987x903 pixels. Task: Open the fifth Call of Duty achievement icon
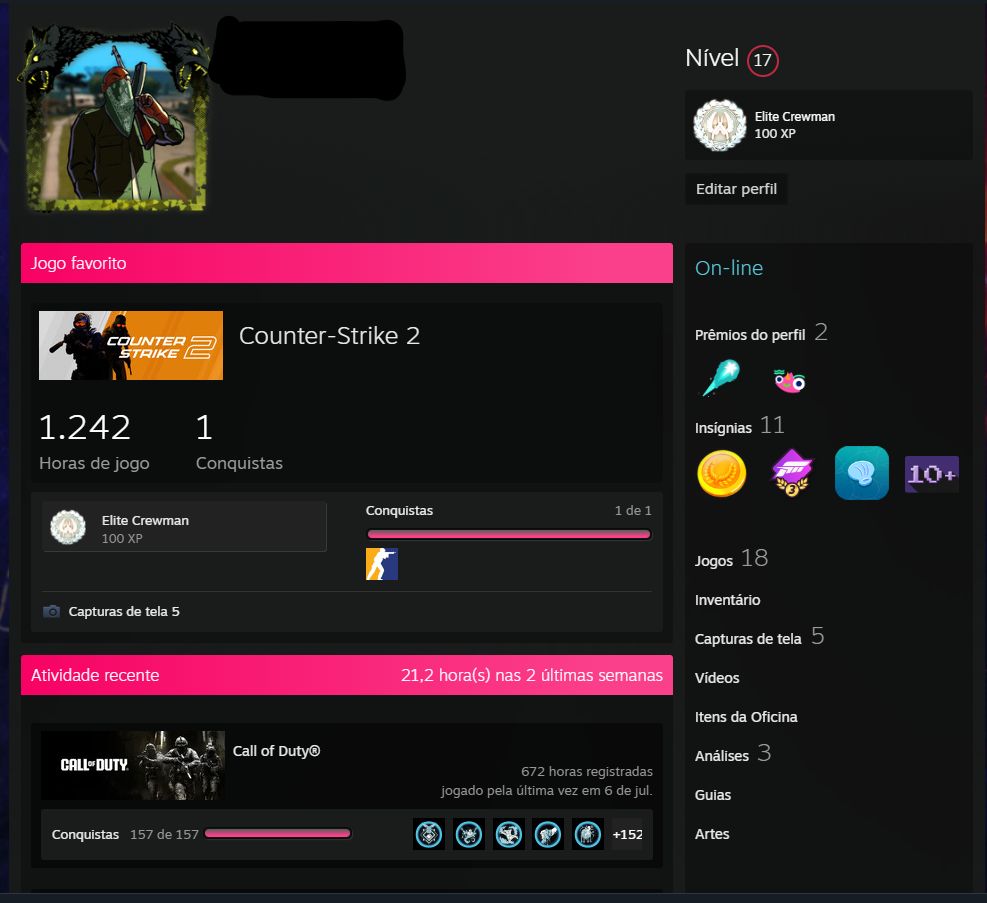tap(588, 834)
